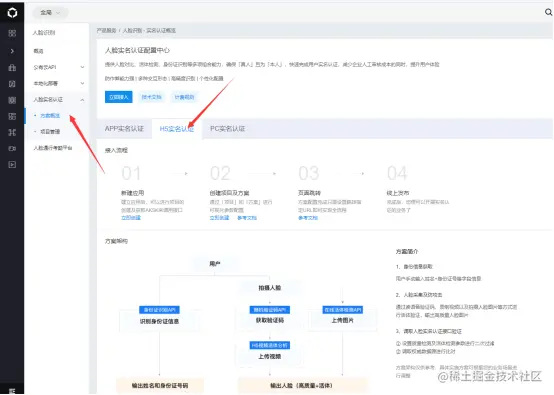The height and width of the screenshot is (395, 554).
Task: Switch to the PC实名认证 tab
Action: (228, 129)
